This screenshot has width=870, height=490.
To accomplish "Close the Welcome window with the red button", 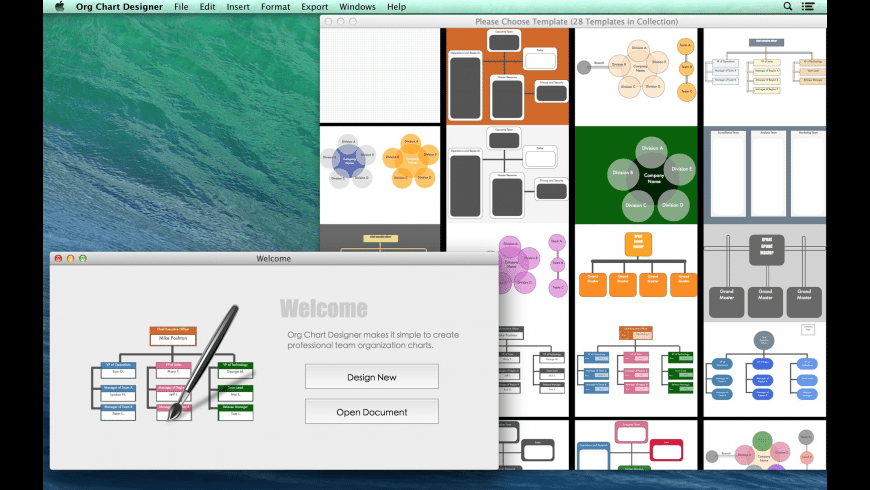I will (58, 259).
